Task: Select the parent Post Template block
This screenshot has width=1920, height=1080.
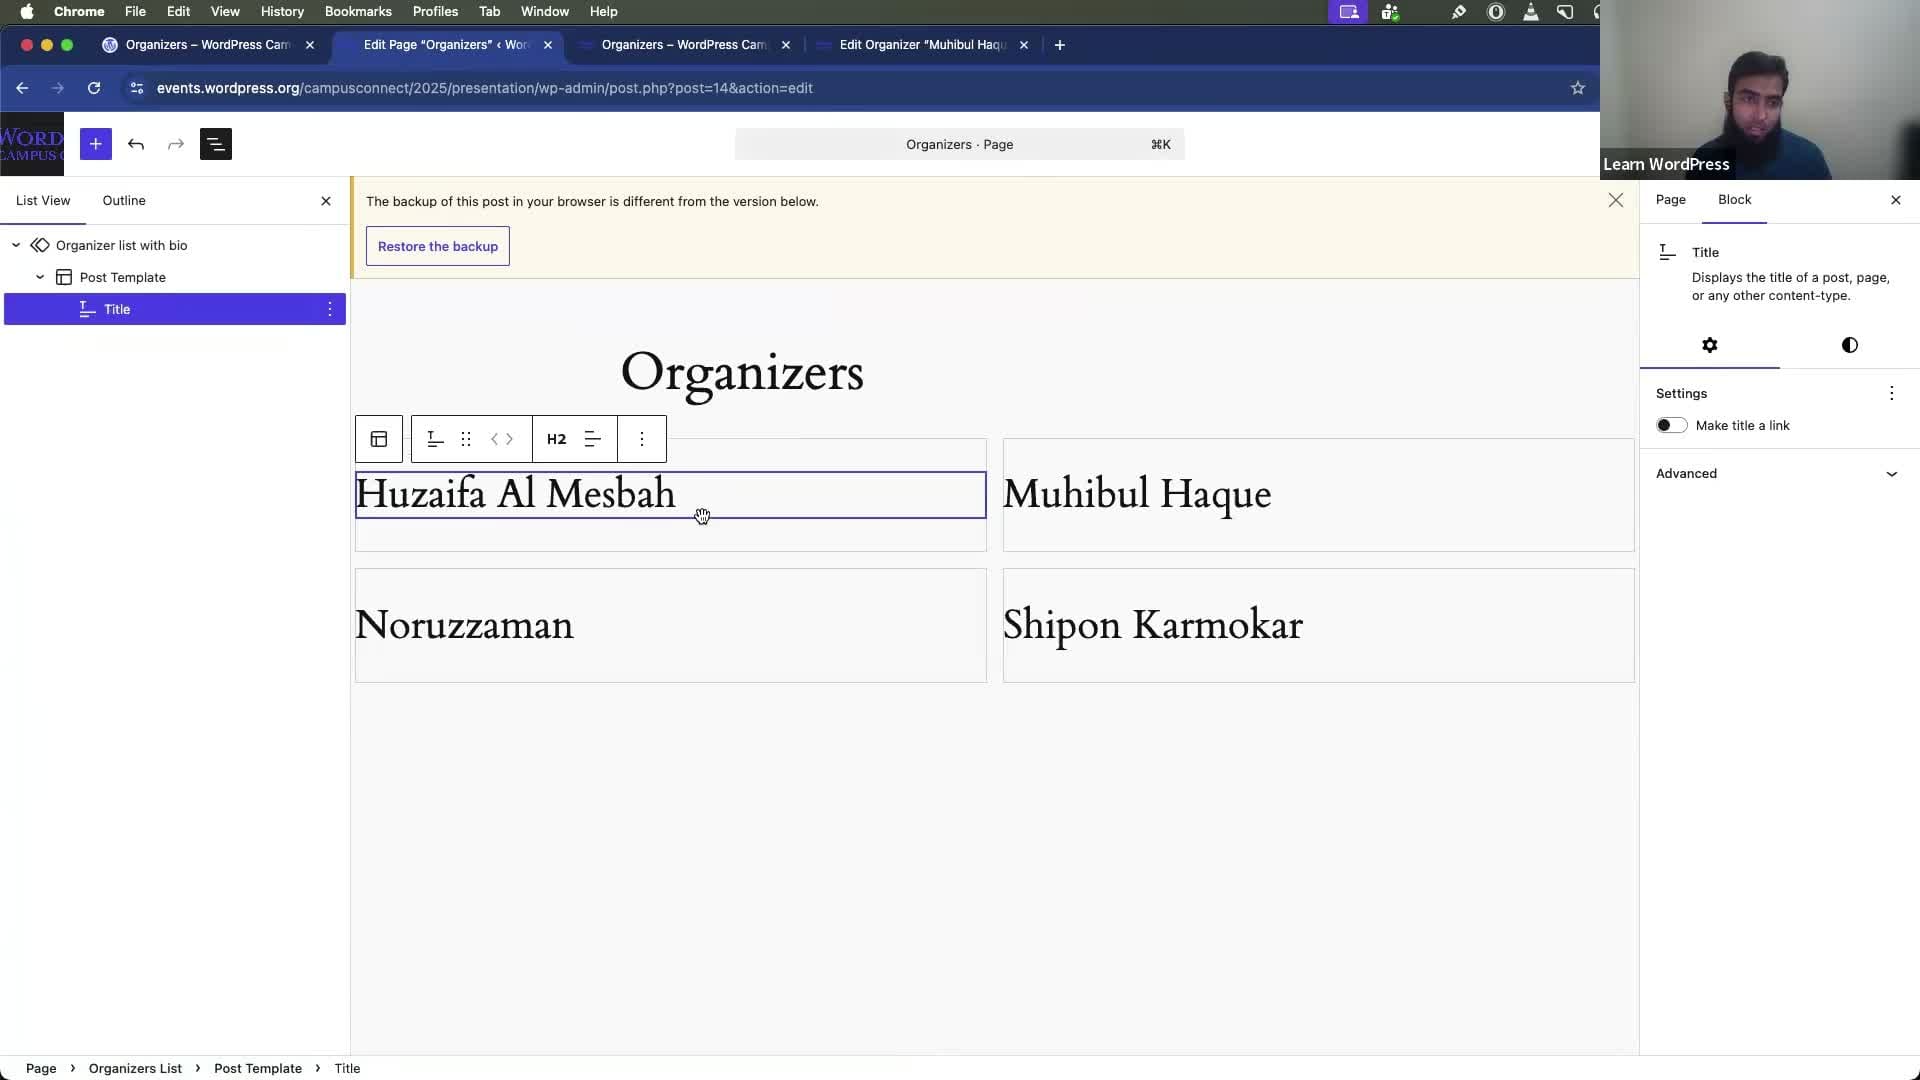Action: pos(378,439)
